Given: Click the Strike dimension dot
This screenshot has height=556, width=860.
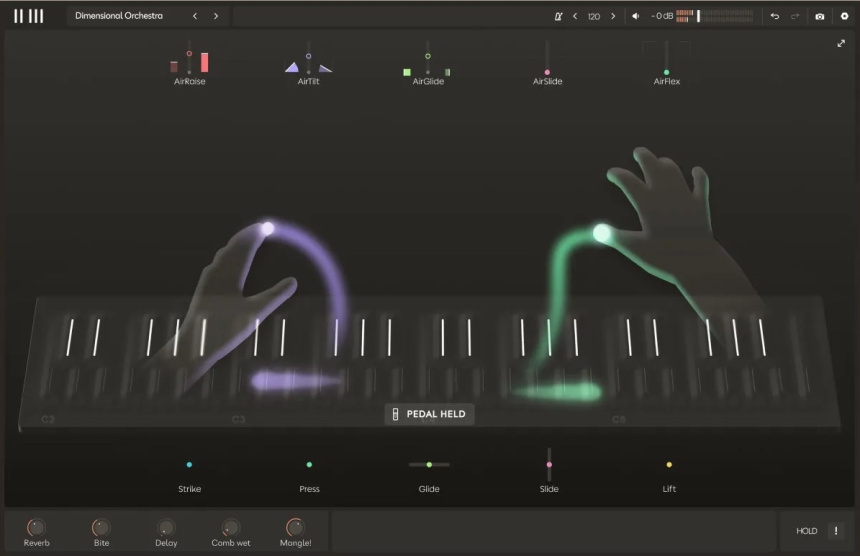Looking at the screenshot, I should pos(189,464).
